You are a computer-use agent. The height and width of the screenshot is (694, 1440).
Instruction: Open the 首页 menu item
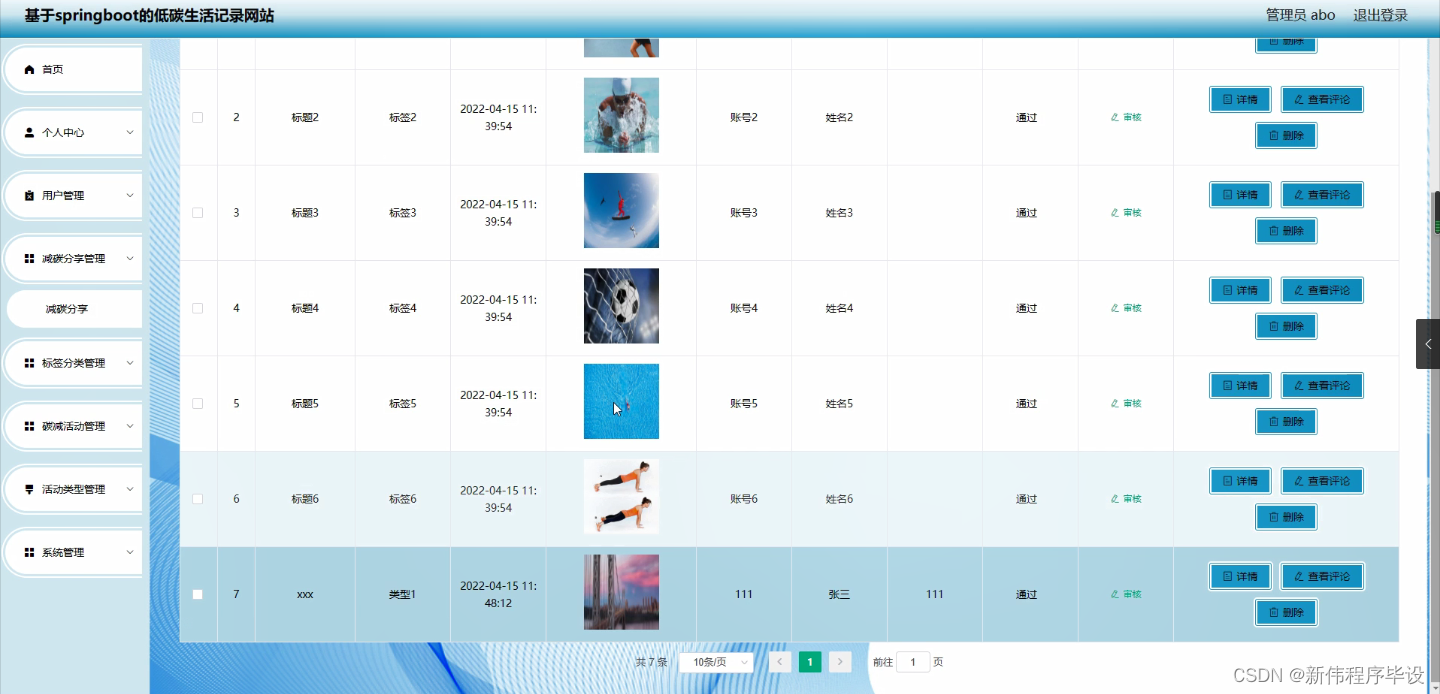click(x=72, y=70)
